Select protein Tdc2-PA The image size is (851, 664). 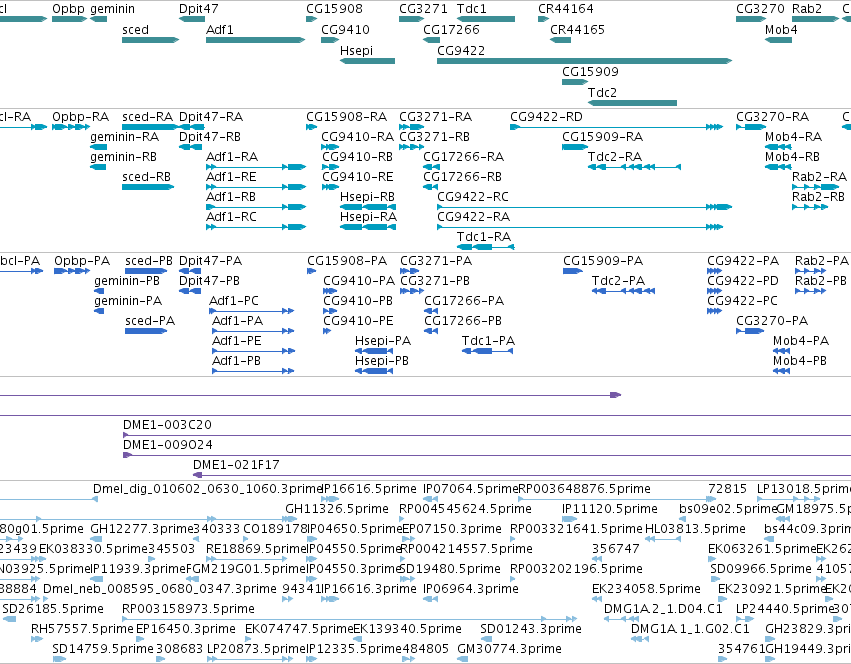pyautogui.click(x=623, y=291)
